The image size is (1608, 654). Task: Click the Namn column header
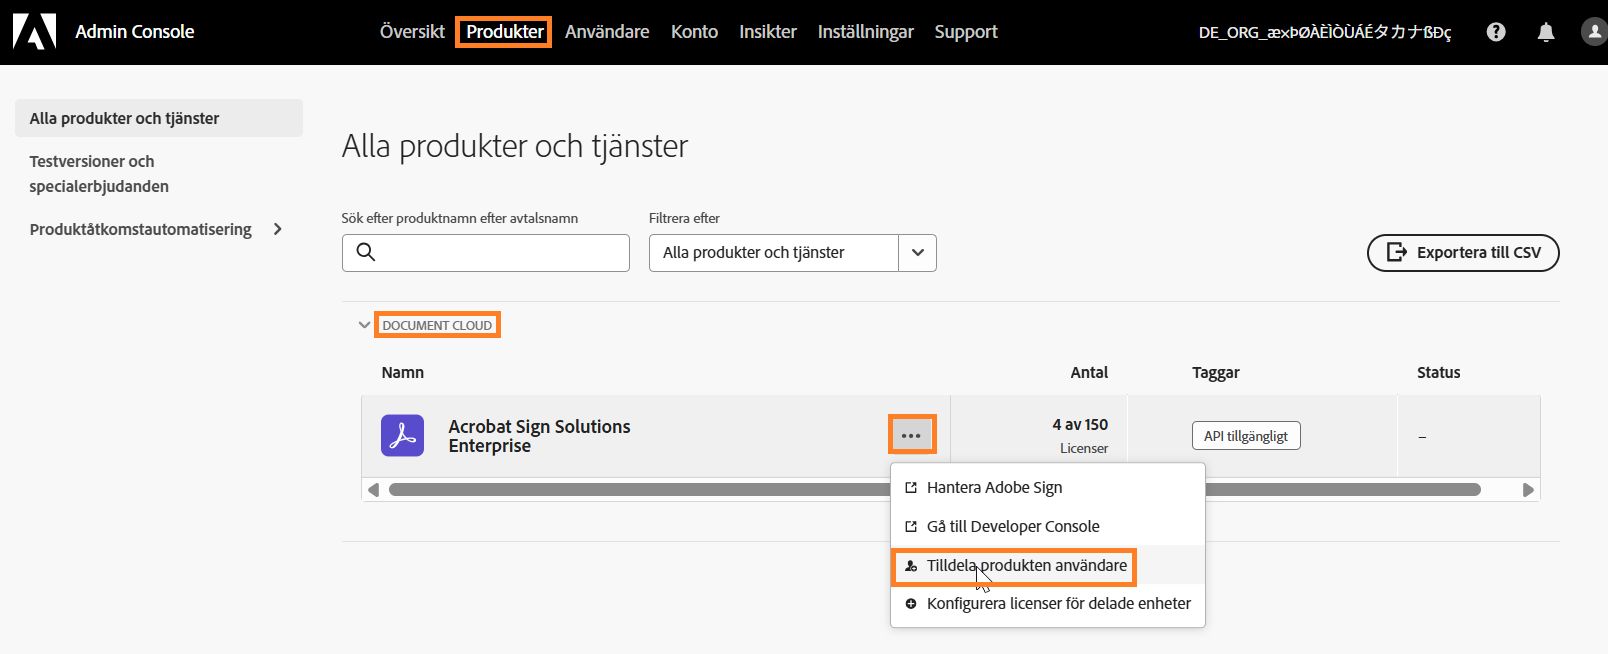(403, 373)
